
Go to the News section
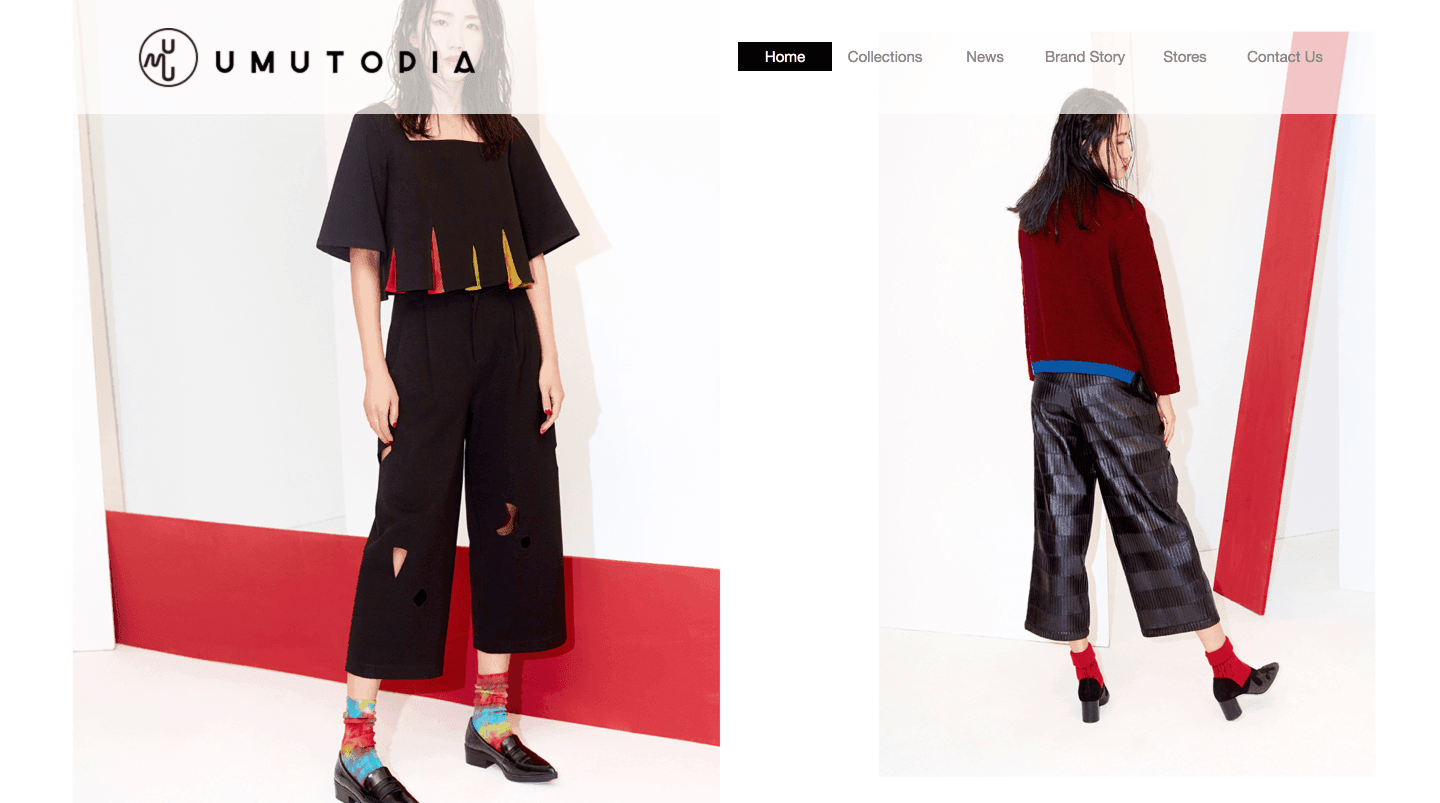pos(985,57)
